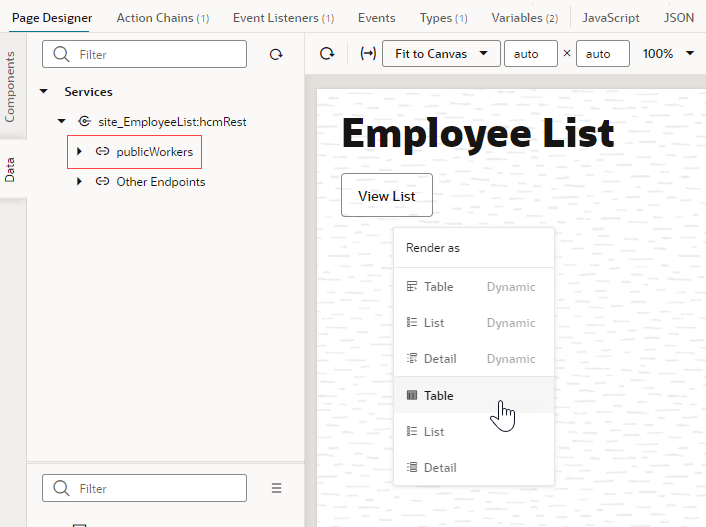
Task: Switch to the JavaScript tab
Action: tap(611, 18)
